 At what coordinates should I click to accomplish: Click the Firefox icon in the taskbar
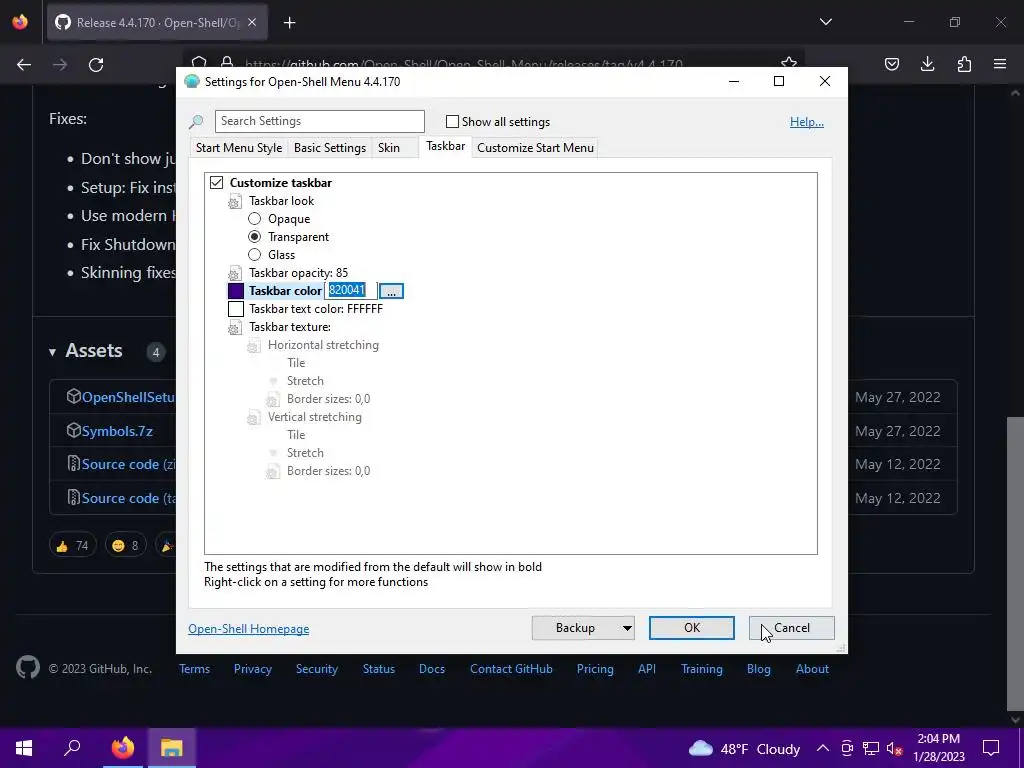[x=122, y=748]
